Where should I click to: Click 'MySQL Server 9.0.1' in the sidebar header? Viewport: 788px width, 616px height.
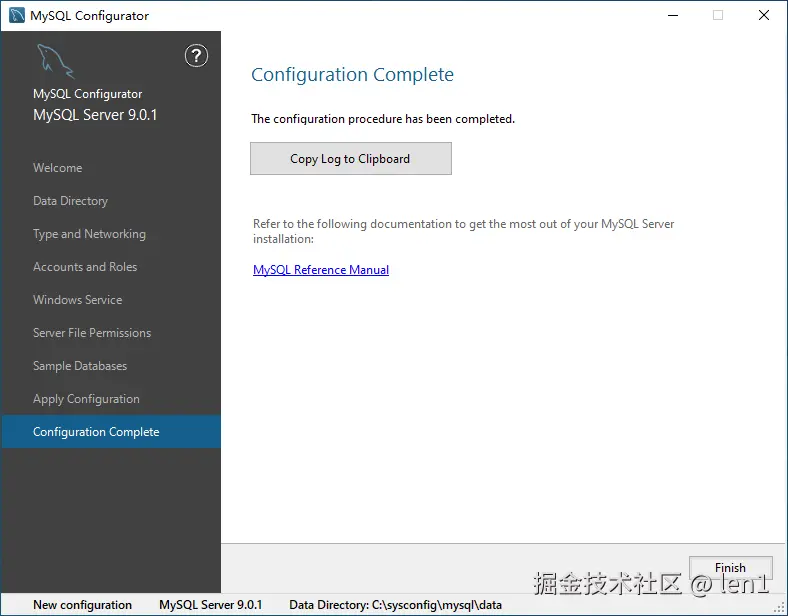(95, 115)
